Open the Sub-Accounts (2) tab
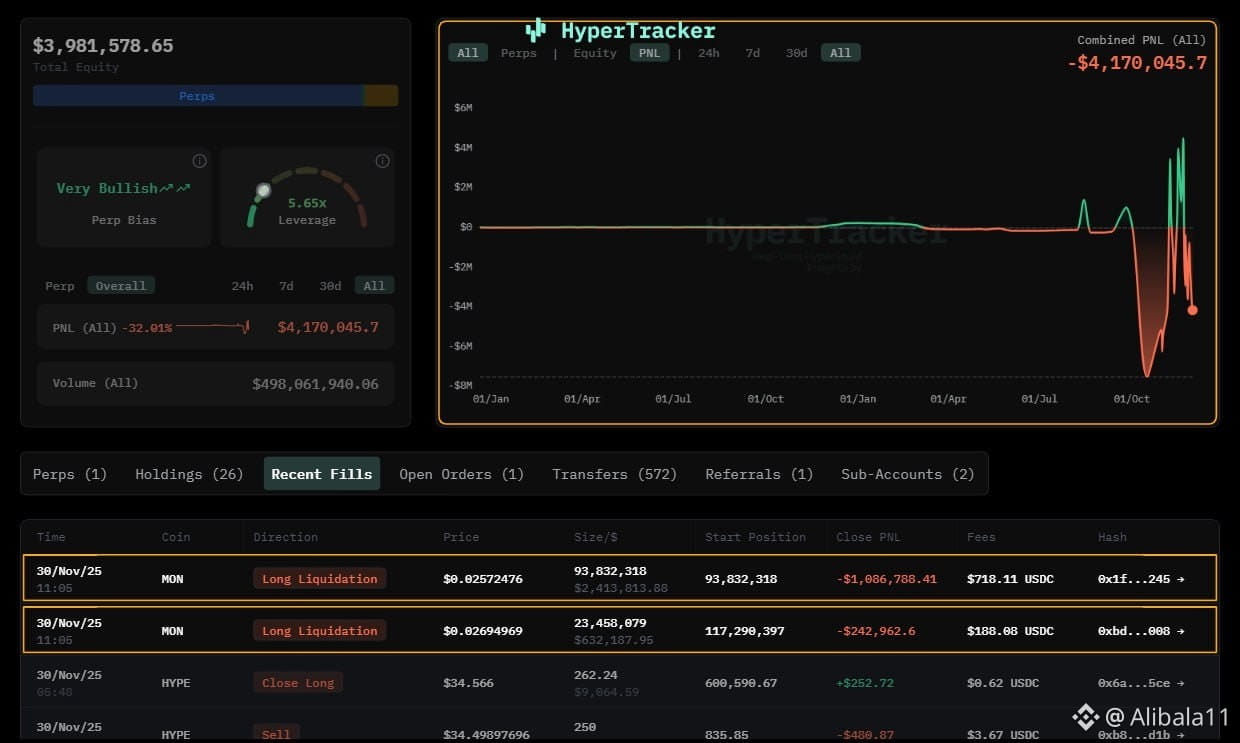This screenshot has width=1240, height=743. [x=907, y=474]
